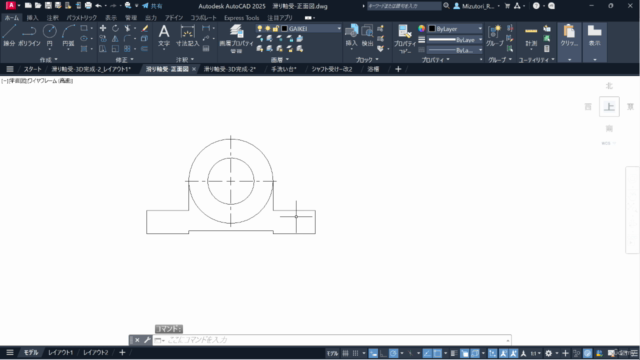Expand the Annotation (注釈) panel

coord(185,60)
